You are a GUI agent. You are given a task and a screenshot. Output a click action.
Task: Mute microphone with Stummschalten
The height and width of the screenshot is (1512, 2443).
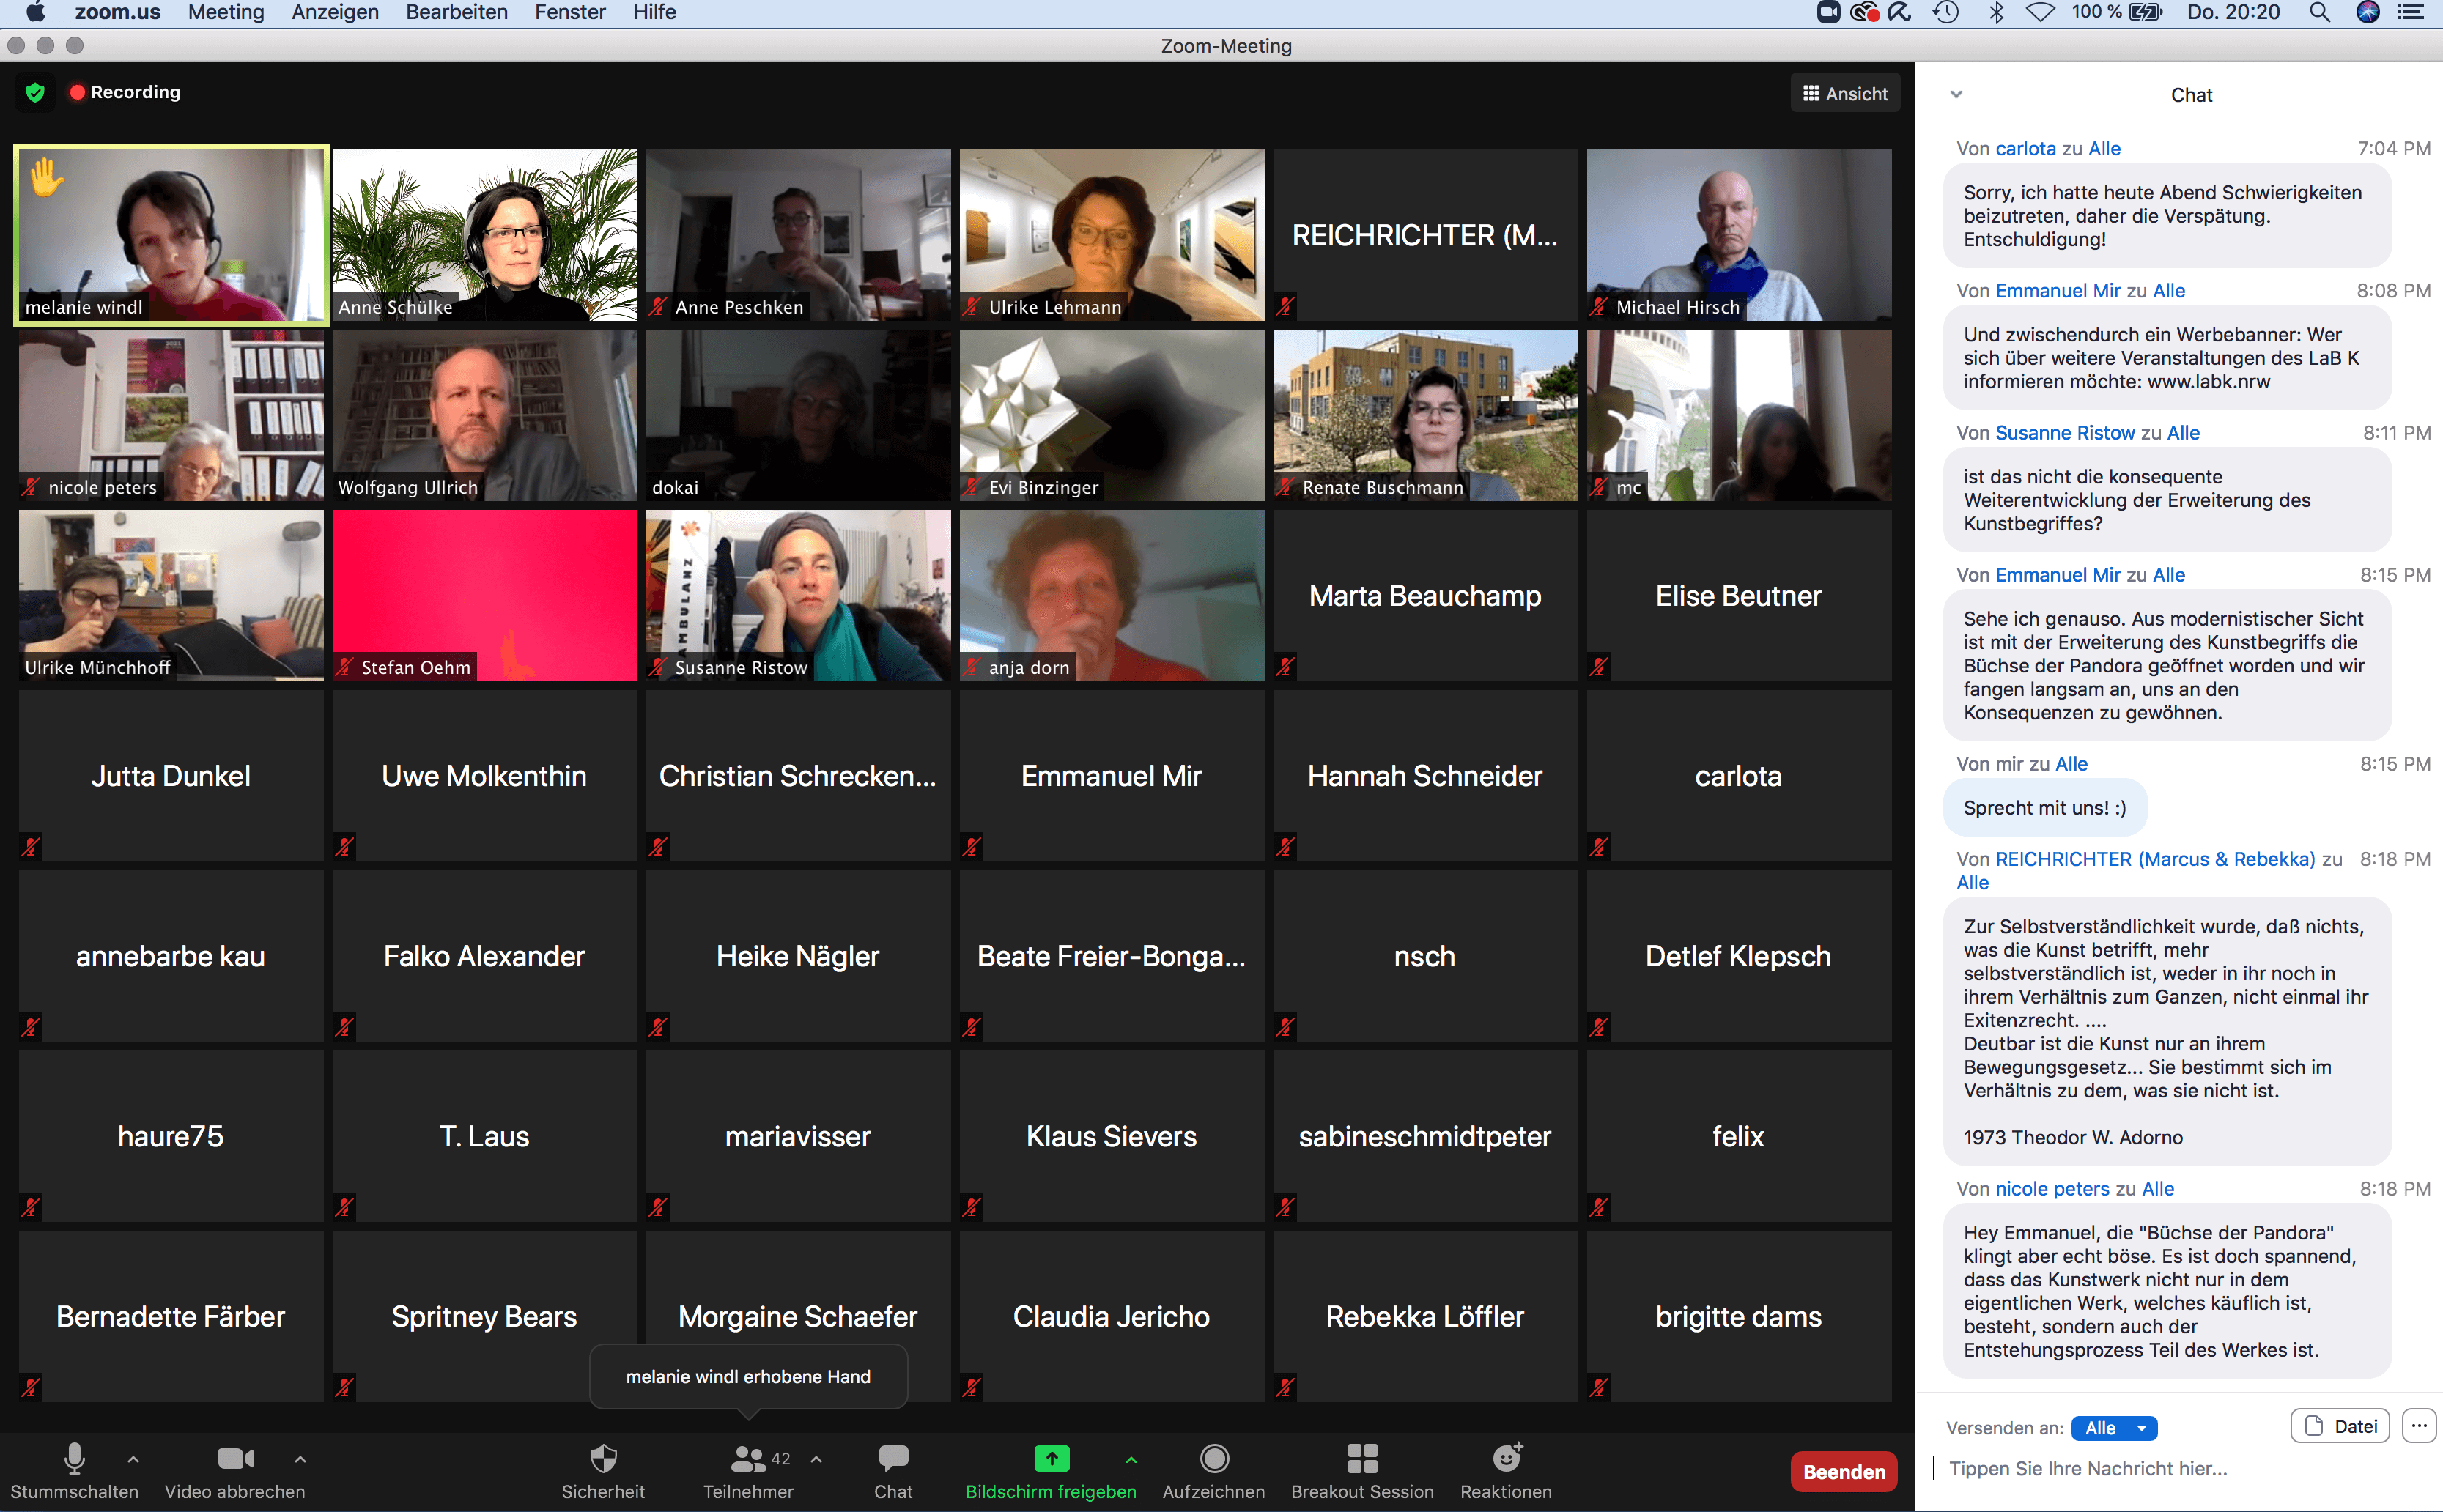[74, 1459]
